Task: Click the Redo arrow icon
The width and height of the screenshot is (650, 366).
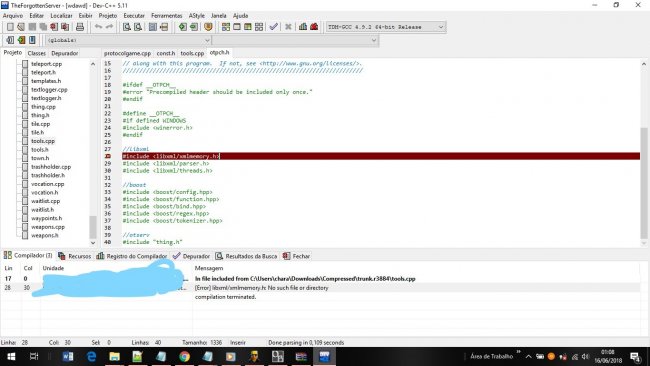Action: pos(109,27)
